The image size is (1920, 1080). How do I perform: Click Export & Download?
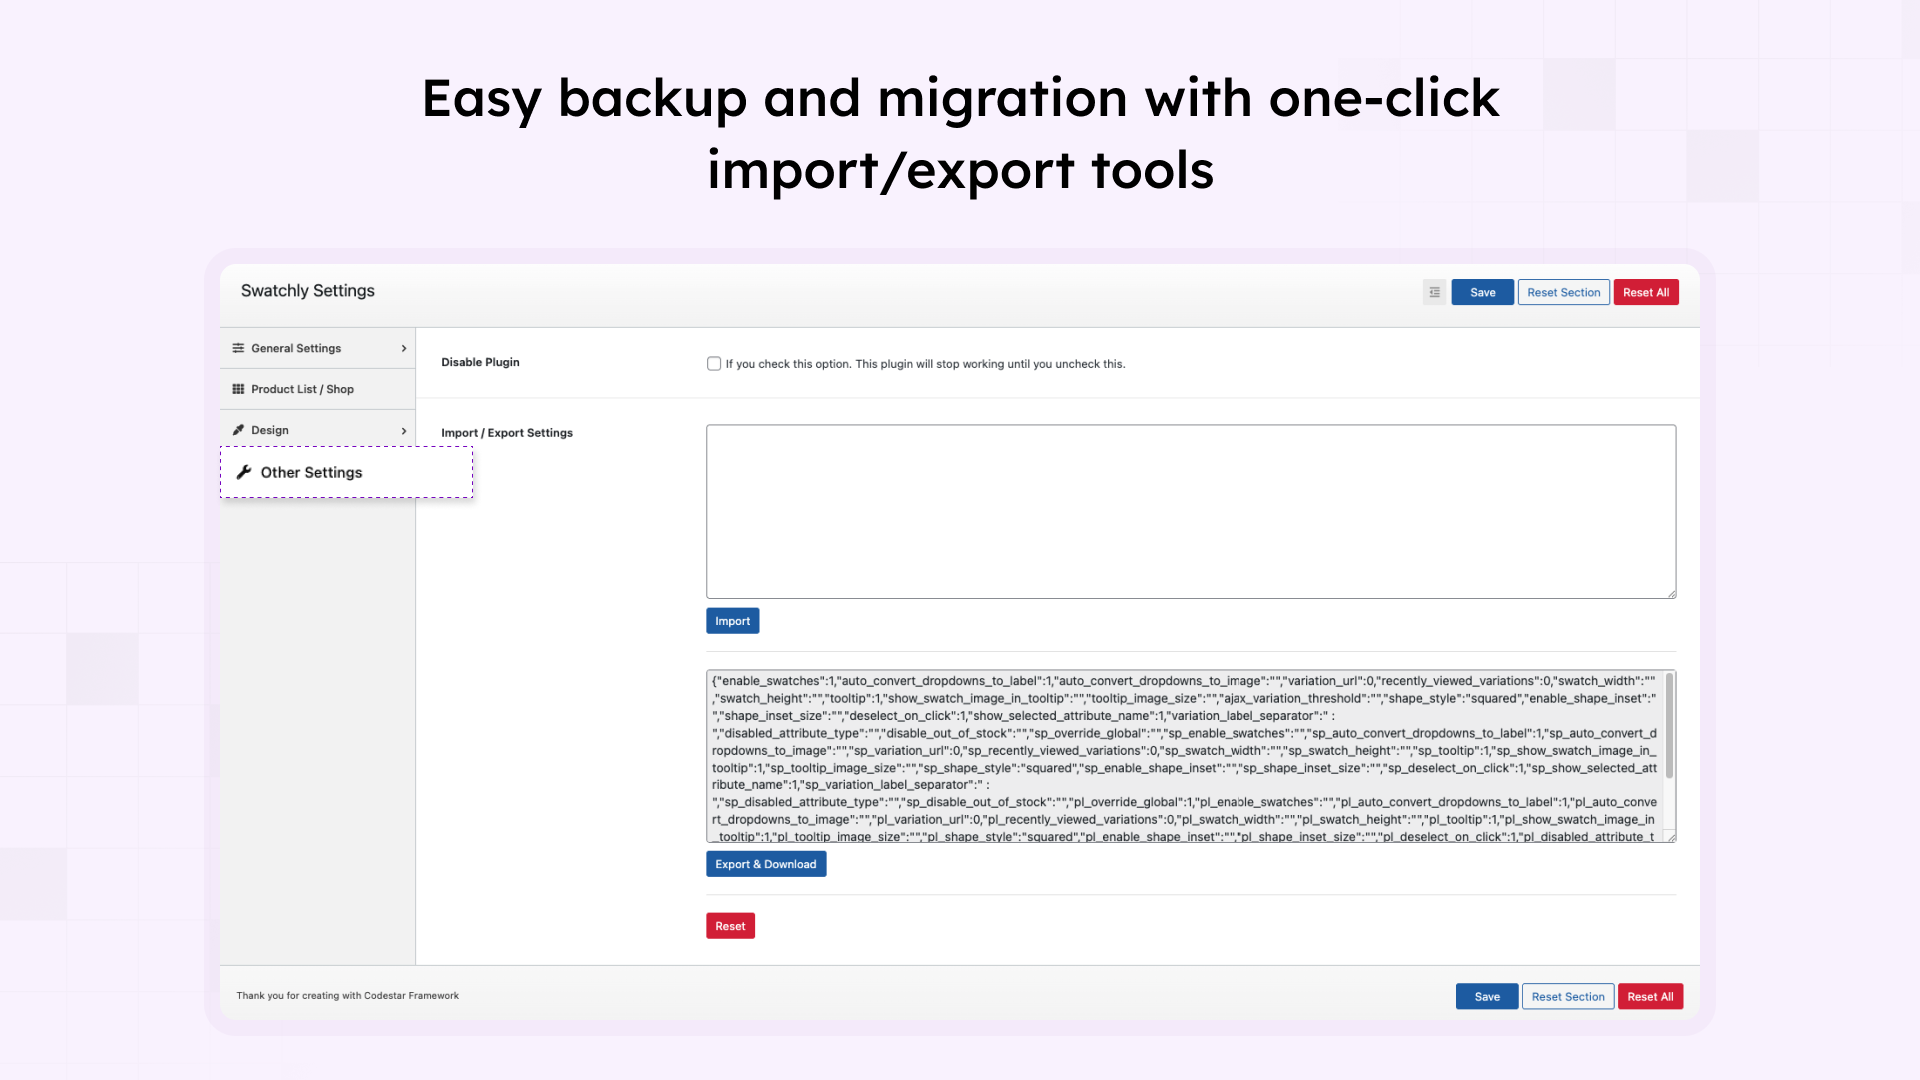(x=766, y=864)
